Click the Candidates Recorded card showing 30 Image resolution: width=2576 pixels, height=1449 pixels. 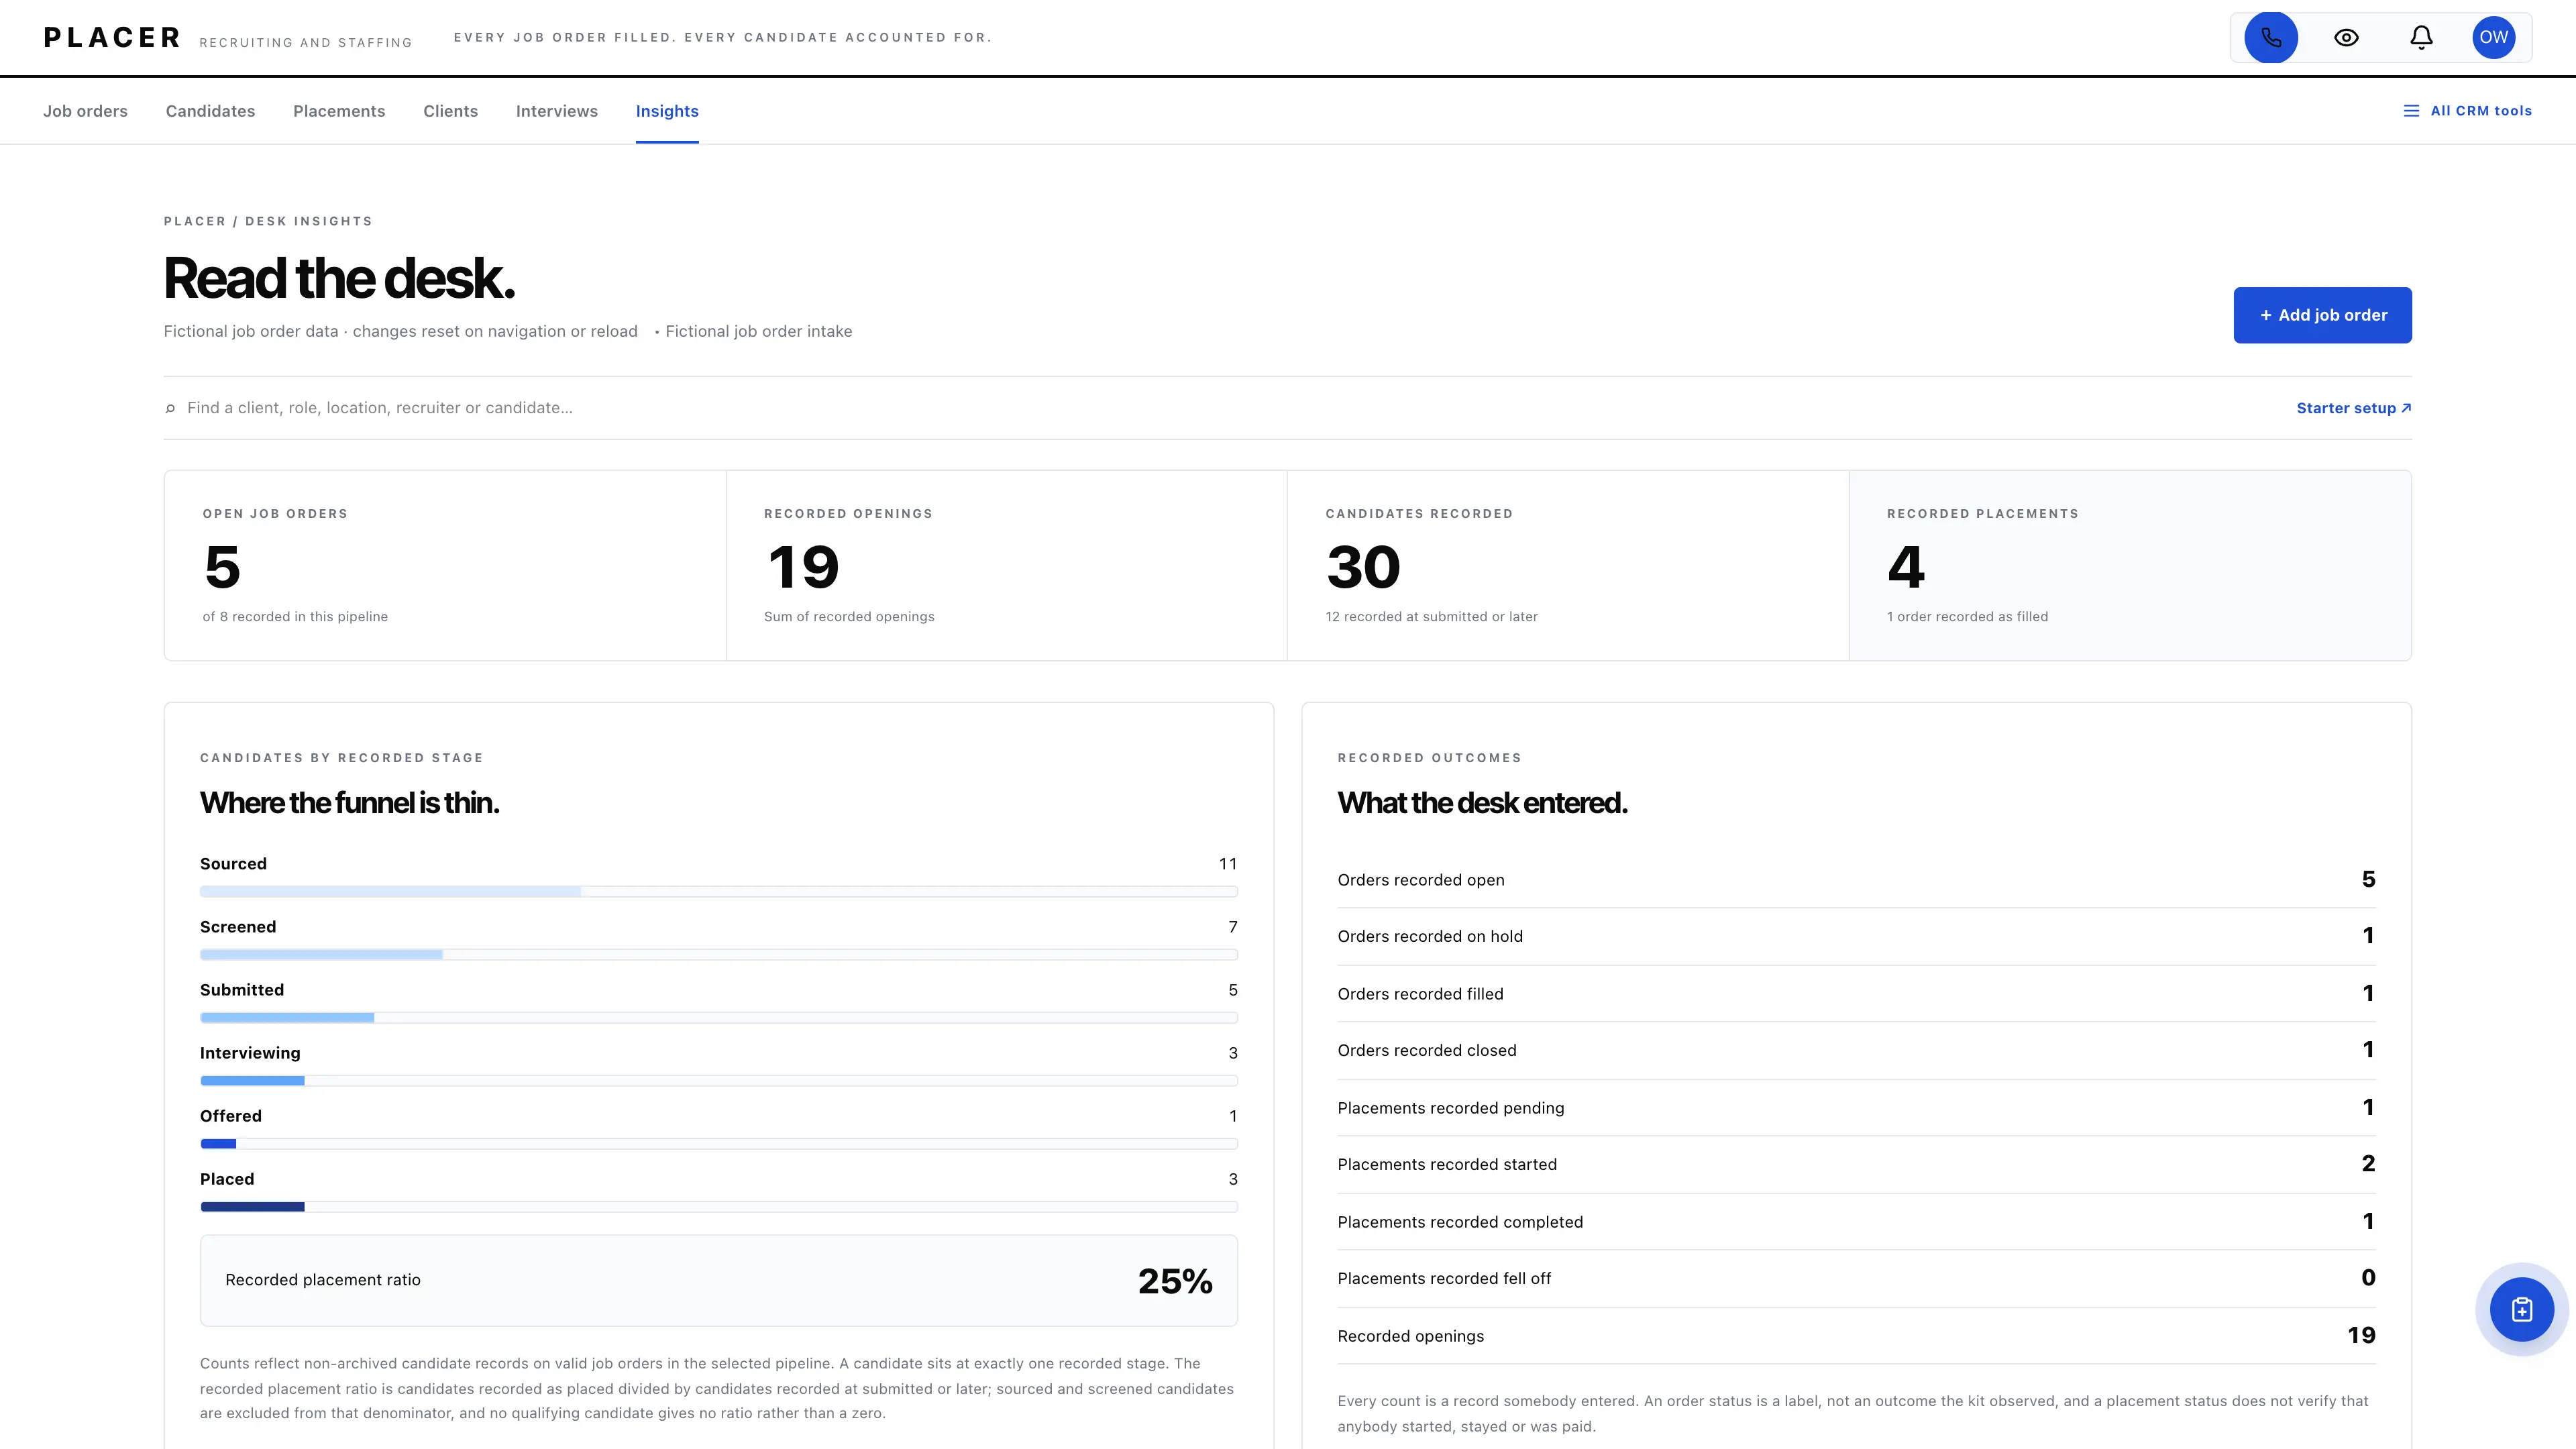tap(1568, 565)
